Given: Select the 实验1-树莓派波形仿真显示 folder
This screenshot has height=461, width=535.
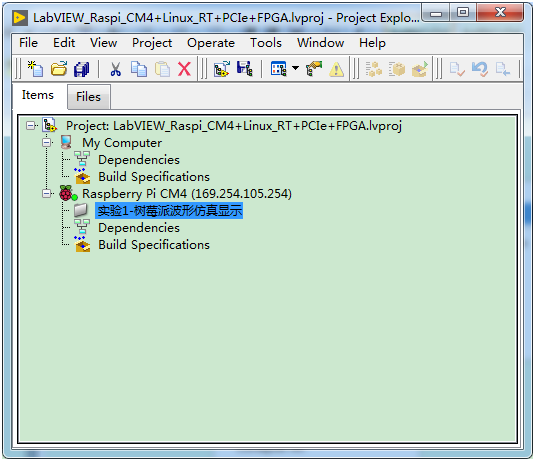Looking at the screenshot, I should (169, 211).
